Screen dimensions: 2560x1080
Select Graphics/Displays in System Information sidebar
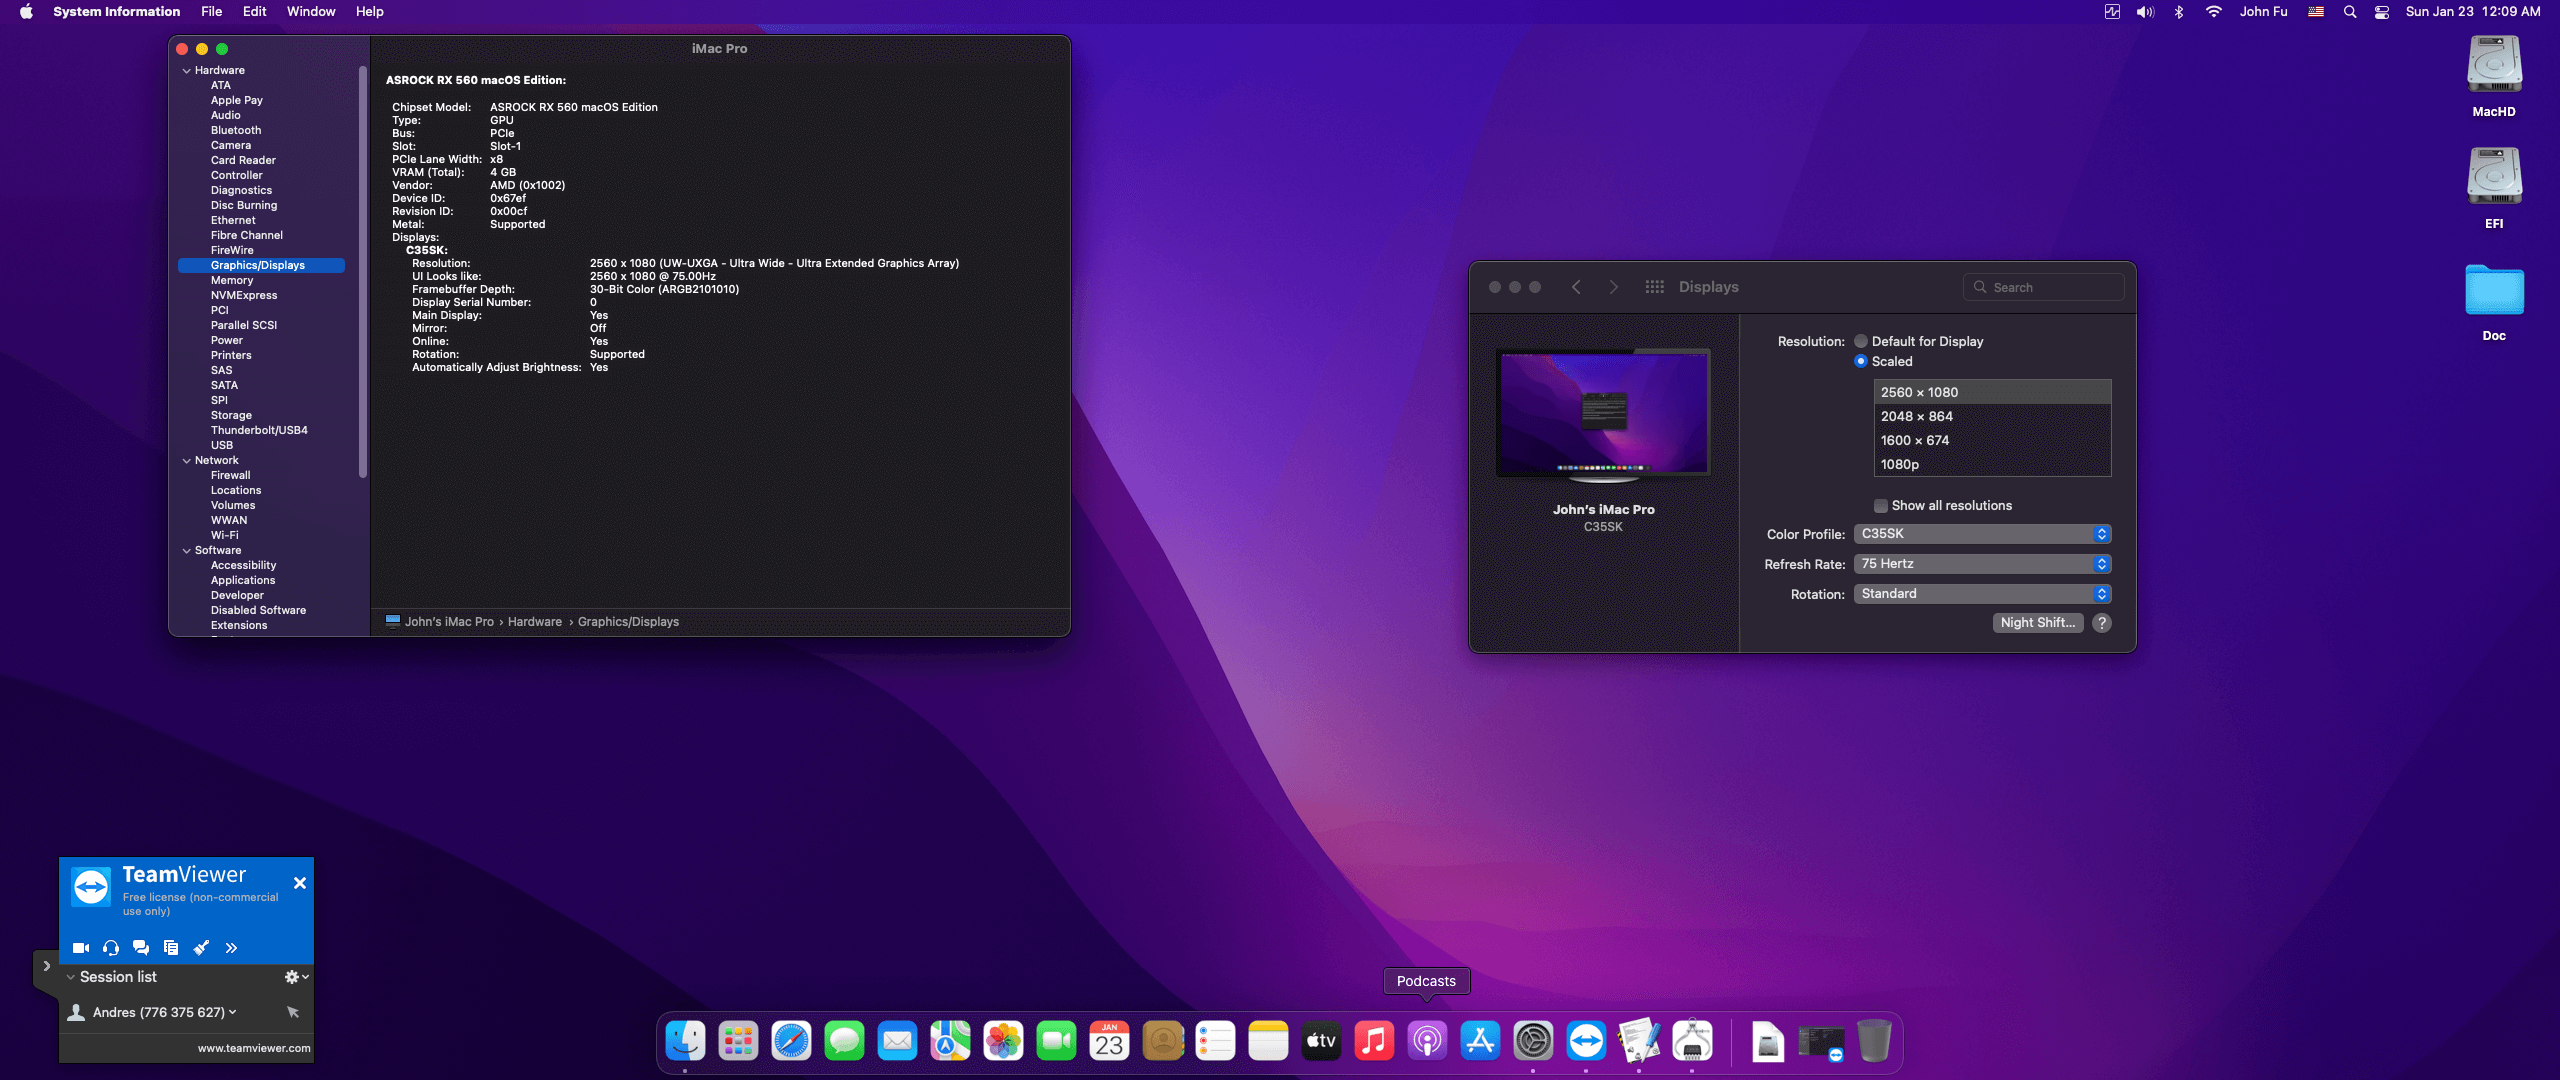[262, 265]
